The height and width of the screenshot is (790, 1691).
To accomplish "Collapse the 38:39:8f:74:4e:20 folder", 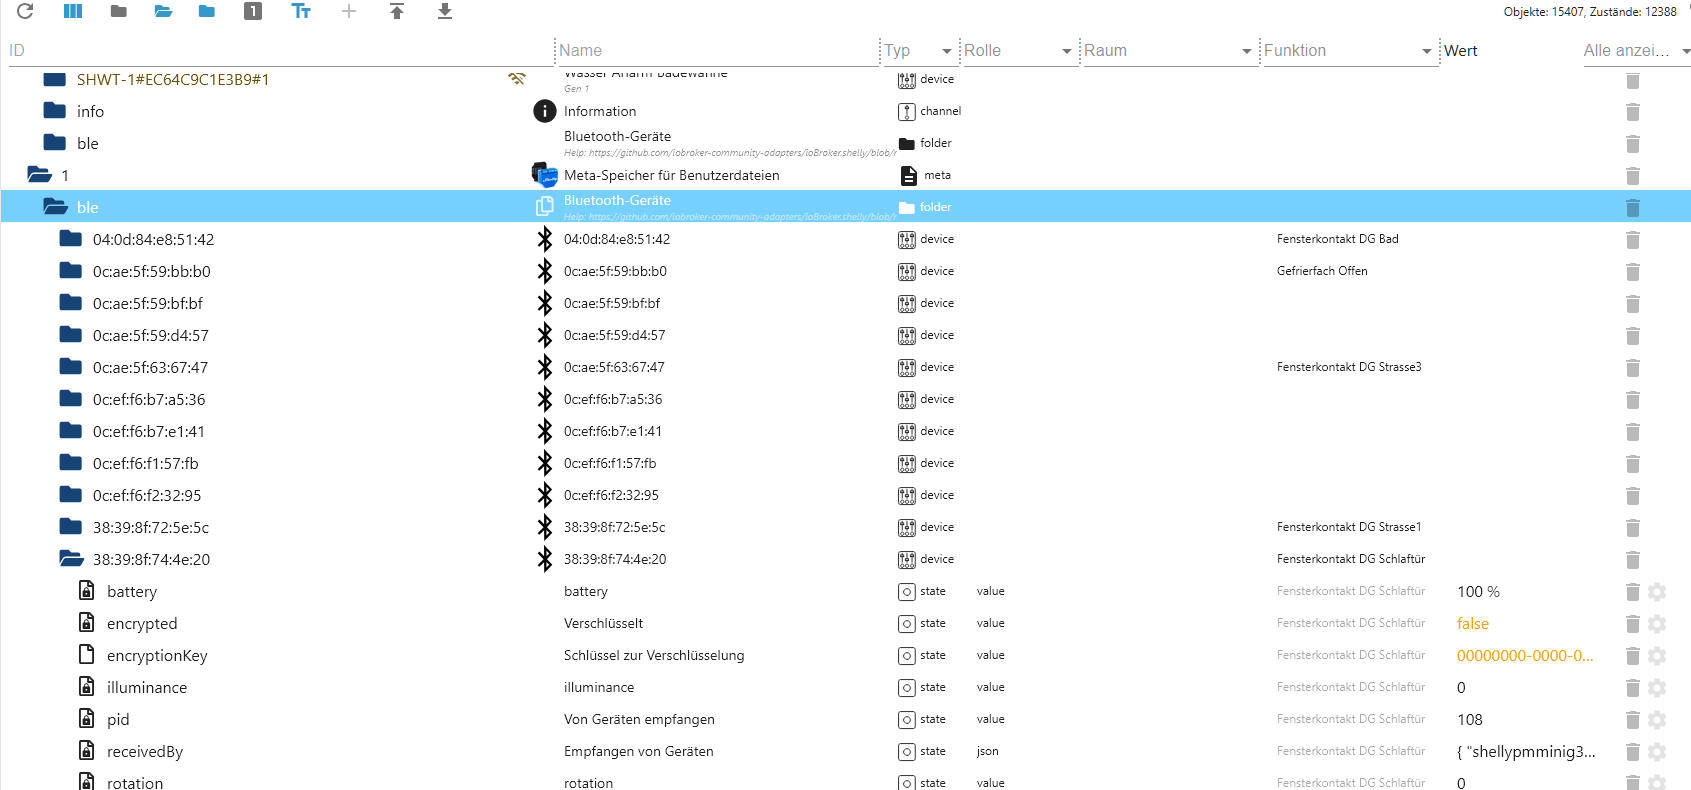I will pos(71,559).
